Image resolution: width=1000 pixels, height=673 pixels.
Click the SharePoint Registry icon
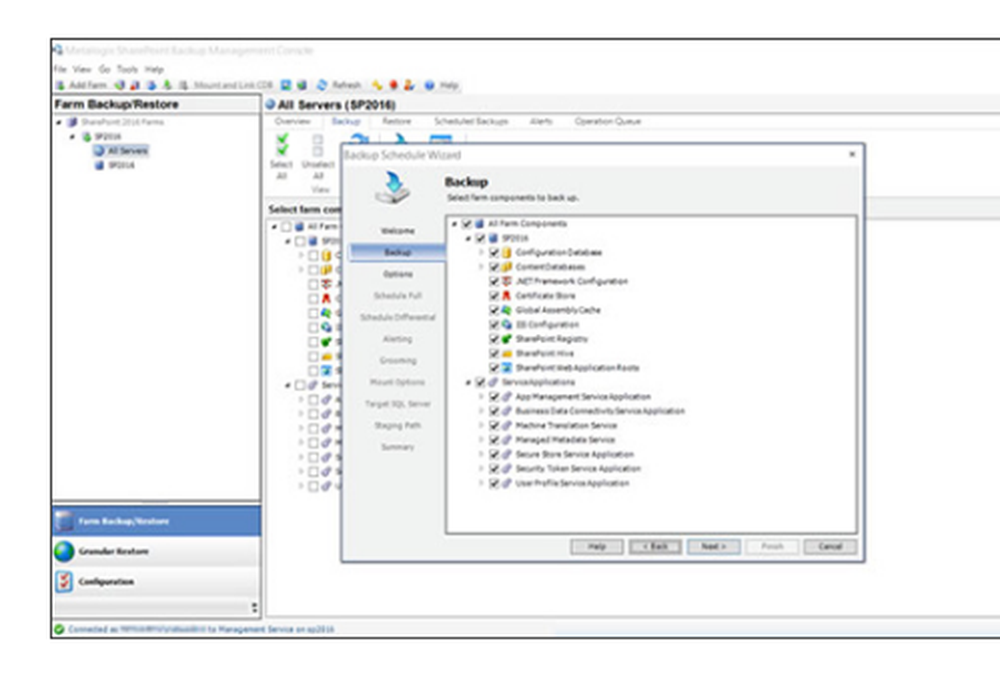click(507, 339)
